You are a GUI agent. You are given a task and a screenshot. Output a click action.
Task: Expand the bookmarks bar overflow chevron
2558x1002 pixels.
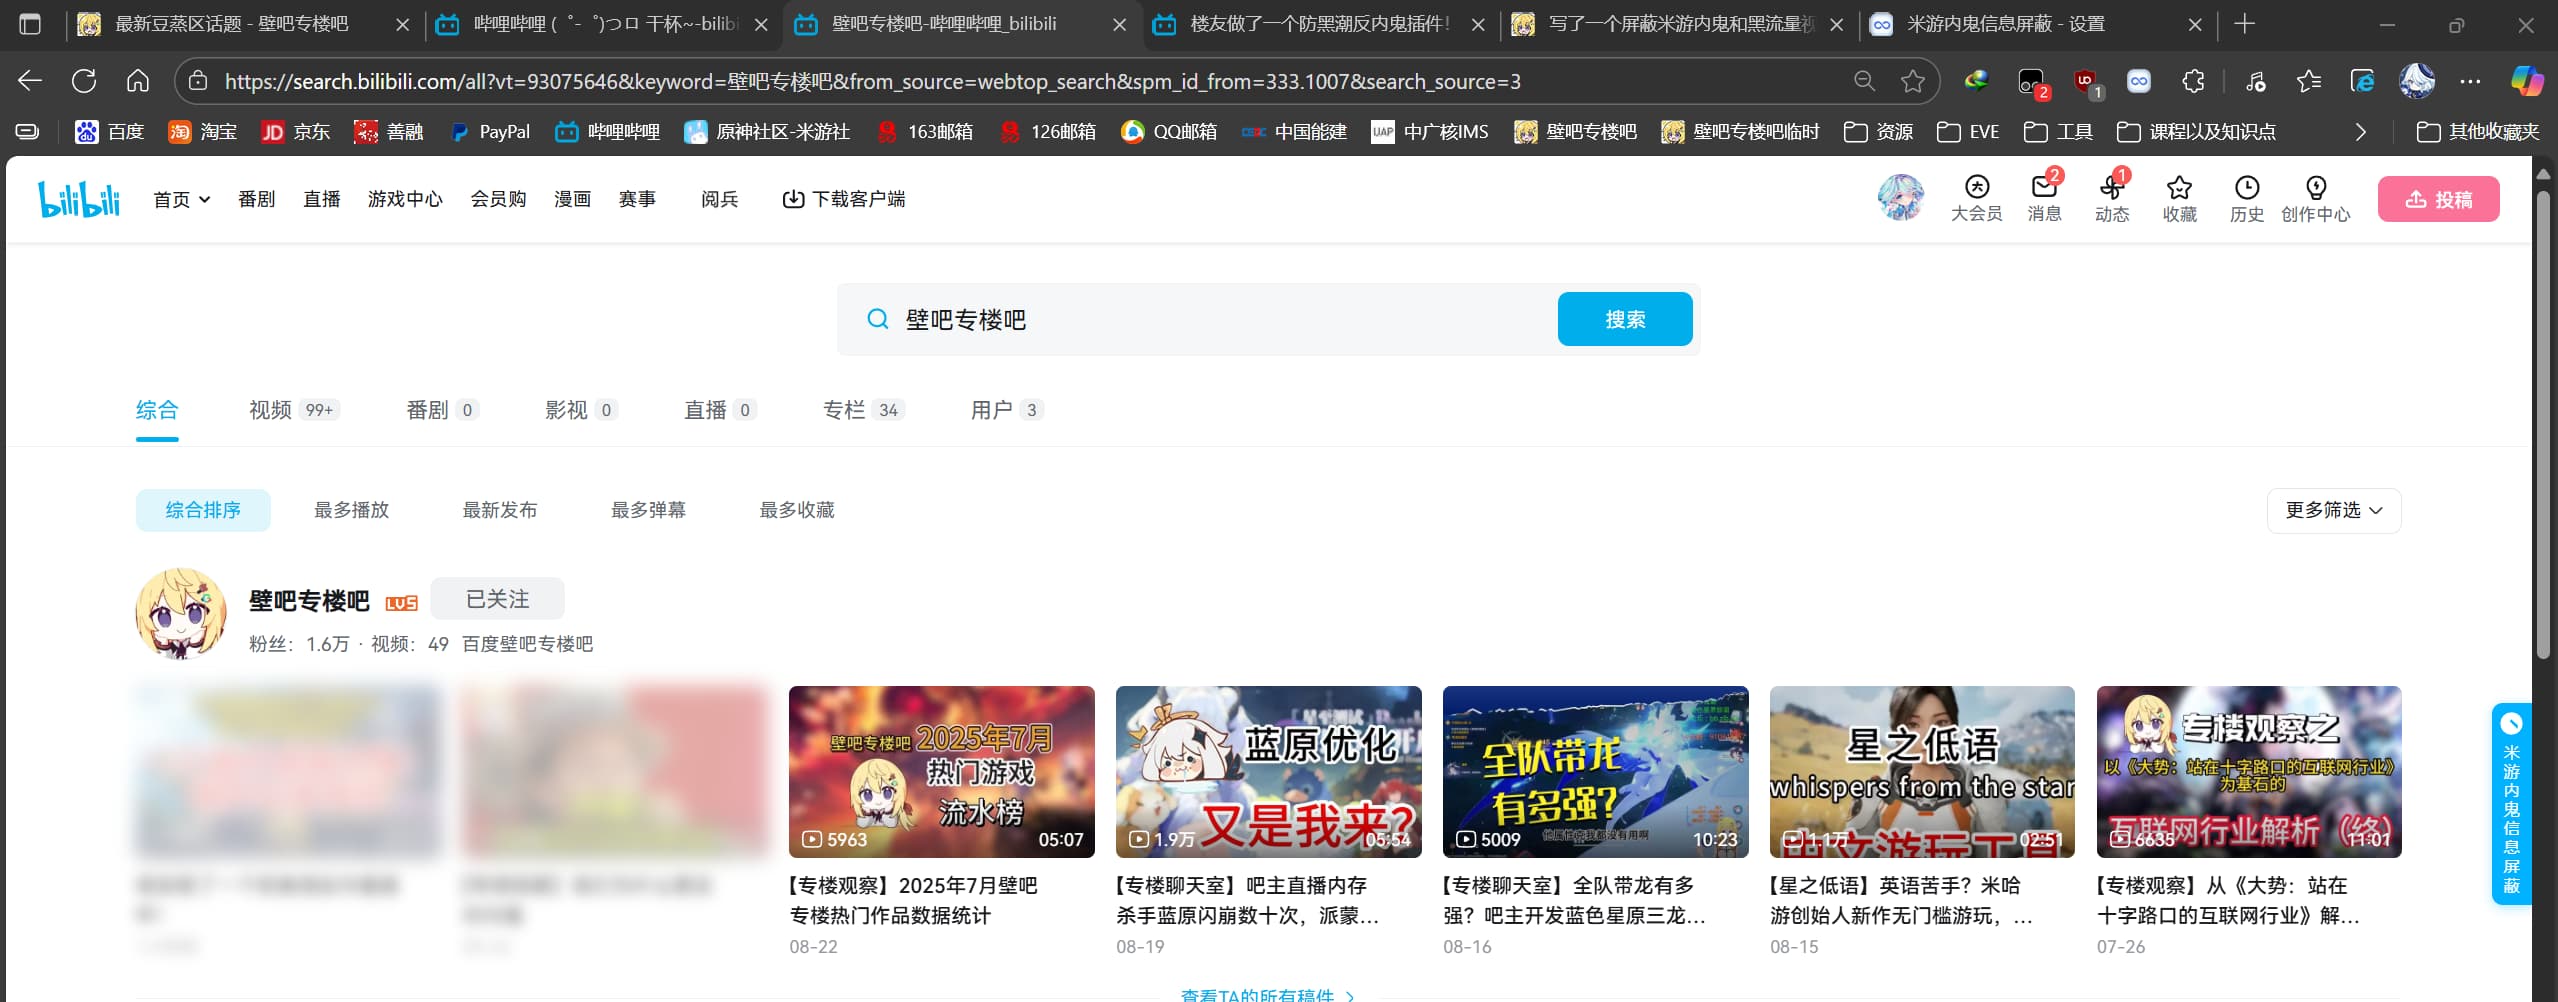(2360, 132)
